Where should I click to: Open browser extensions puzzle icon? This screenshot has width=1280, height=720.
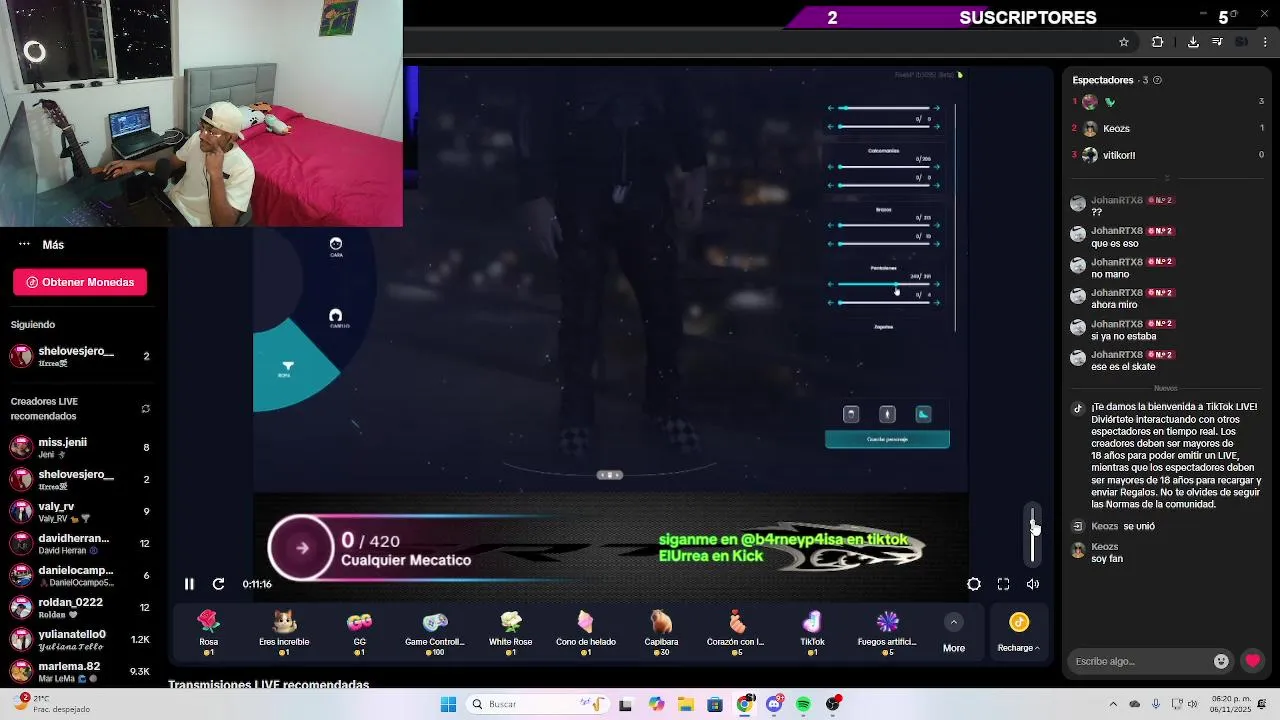(x=1158, y=42)
